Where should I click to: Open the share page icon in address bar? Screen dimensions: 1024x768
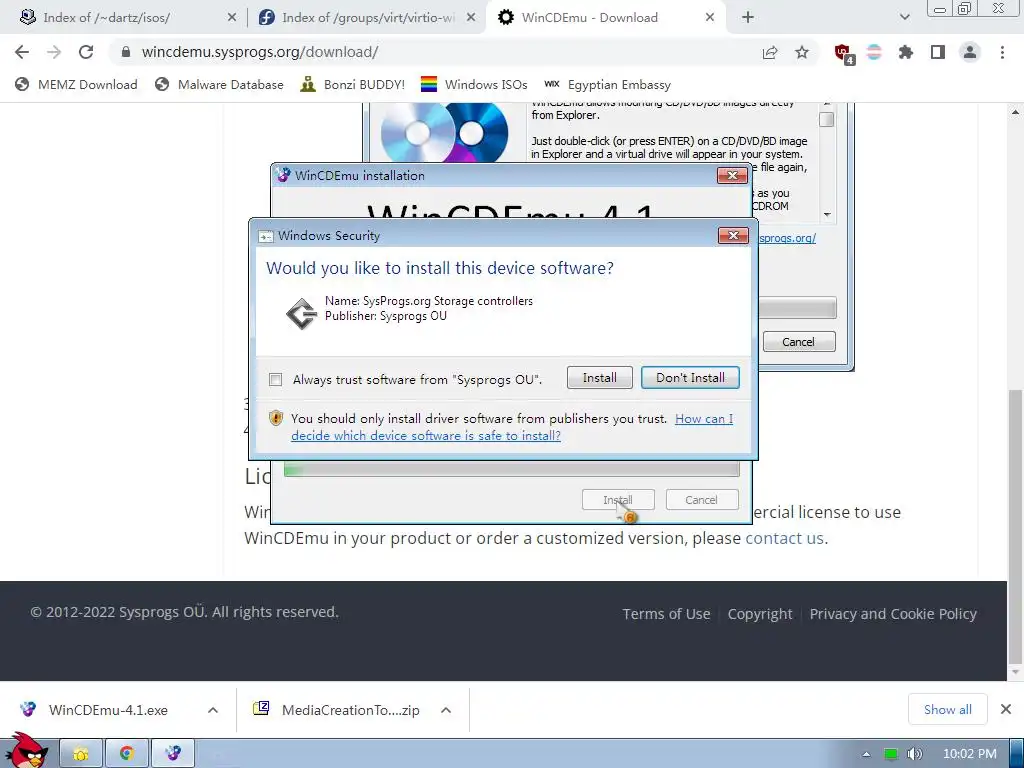(x=770, y=52)
